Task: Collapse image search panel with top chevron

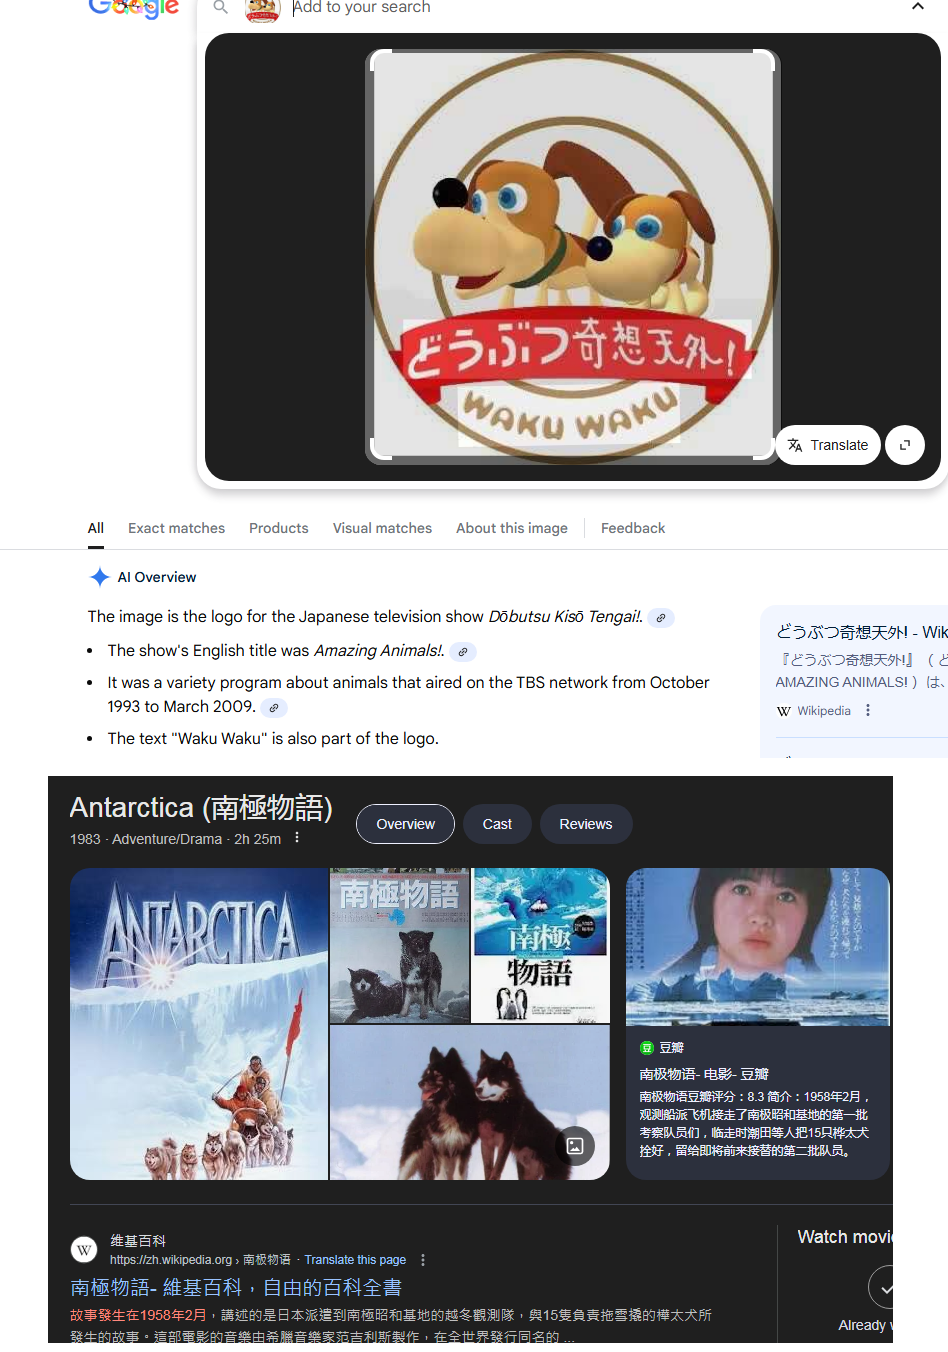Action: click(x=917, y=7)
